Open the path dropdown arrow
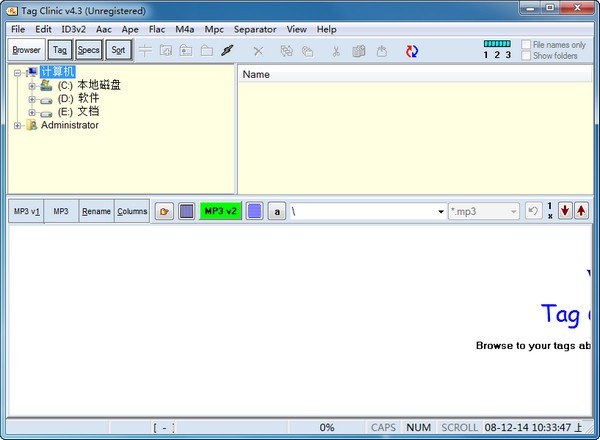600x440 pixels. [441, 212]
